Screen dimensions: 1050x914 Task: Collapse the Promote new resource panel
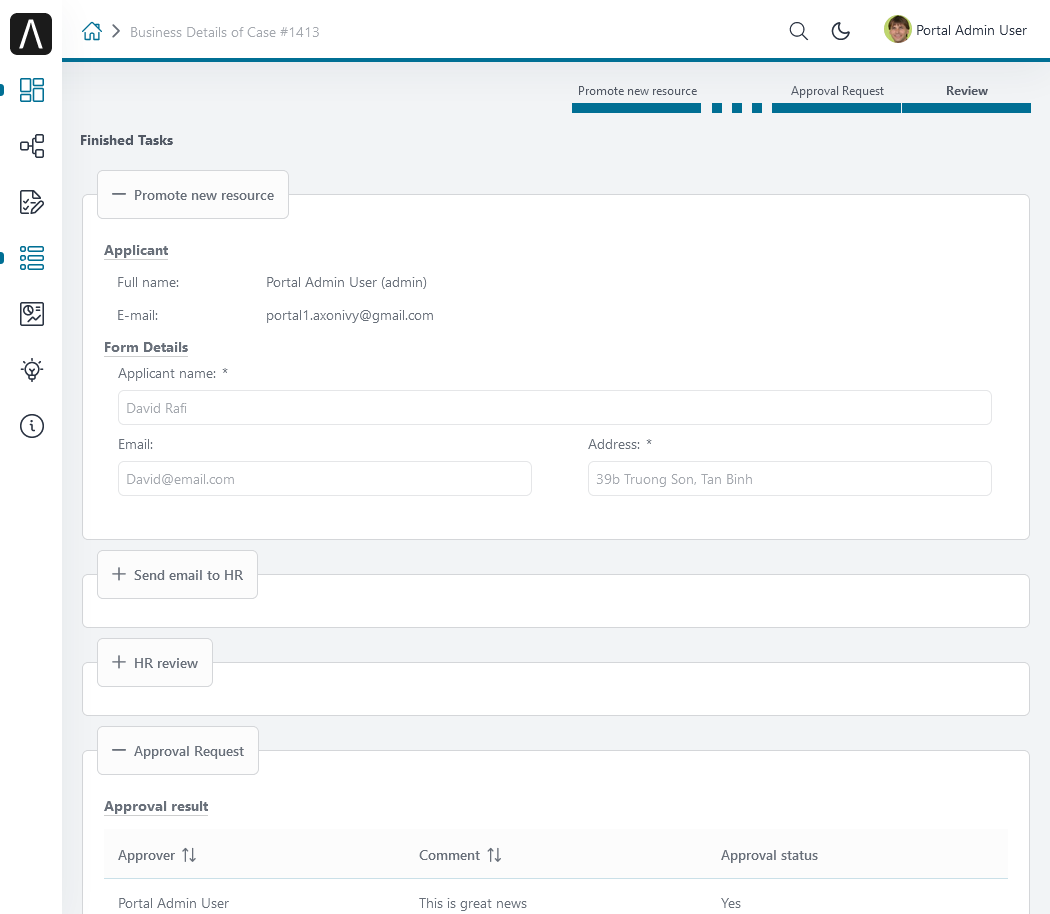click(x=193, y=195)
